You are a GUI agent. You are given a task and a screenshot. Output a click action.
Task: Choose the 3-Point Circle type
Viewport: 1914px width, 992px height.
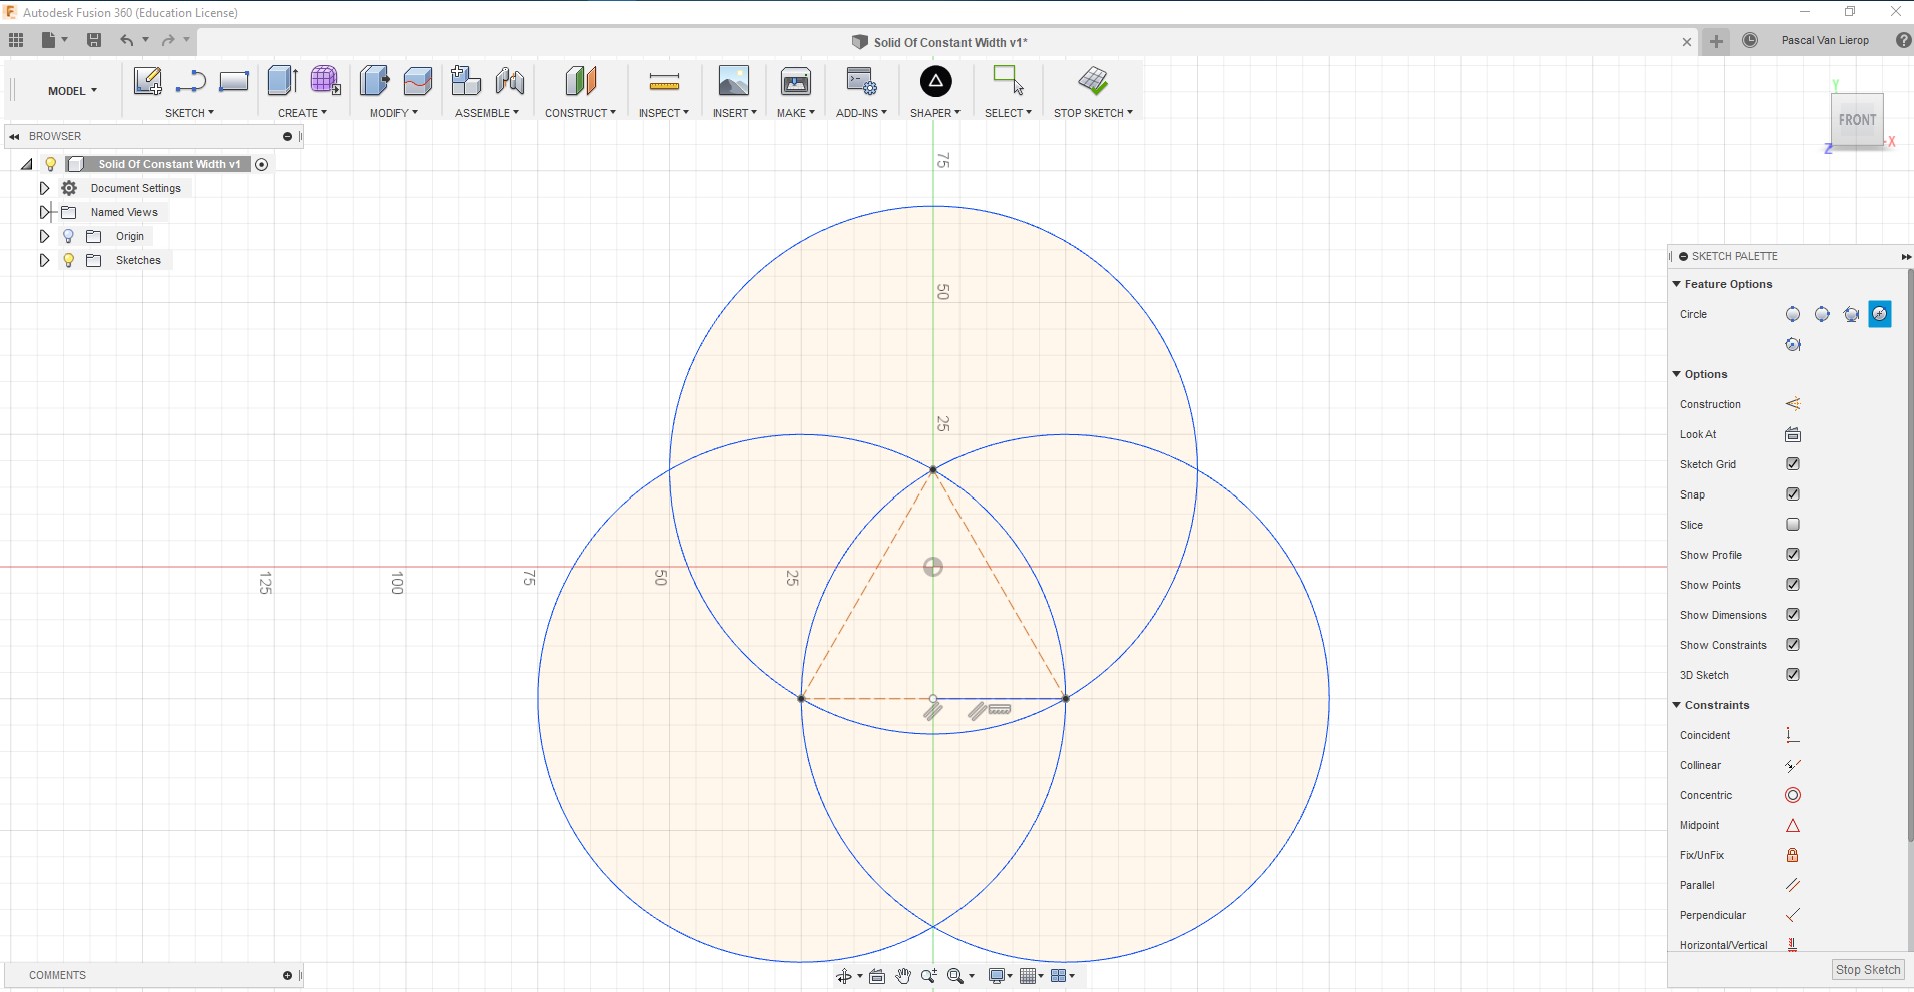(x=1851, y=314)
